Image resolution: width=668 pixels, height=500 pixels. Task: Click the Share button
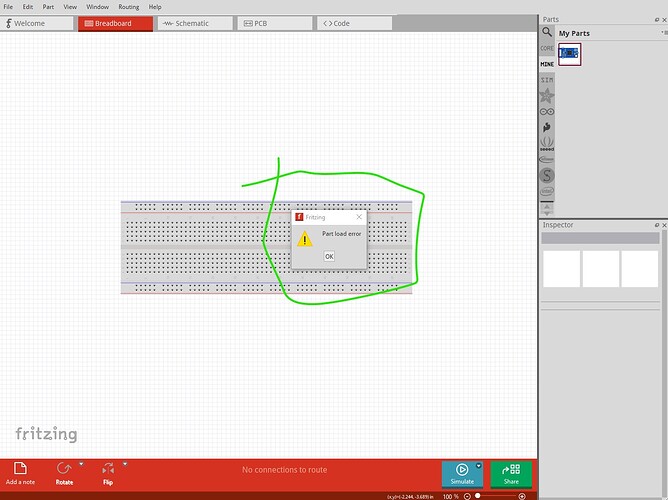pyautogui.click(x=511, y=473)
